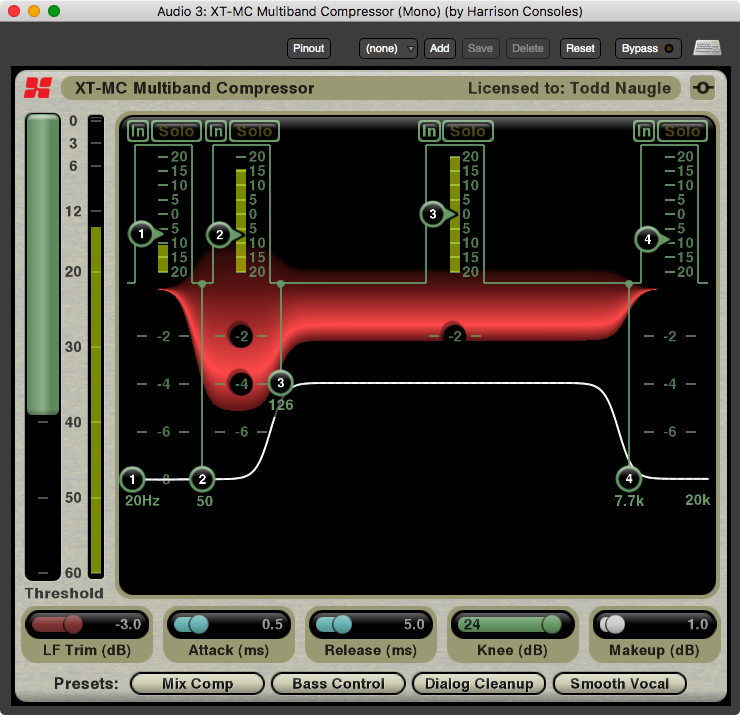Viewport: 740px width, 715px height.
Task: Click the Harrison red logo icon
Action: point(38,88)
